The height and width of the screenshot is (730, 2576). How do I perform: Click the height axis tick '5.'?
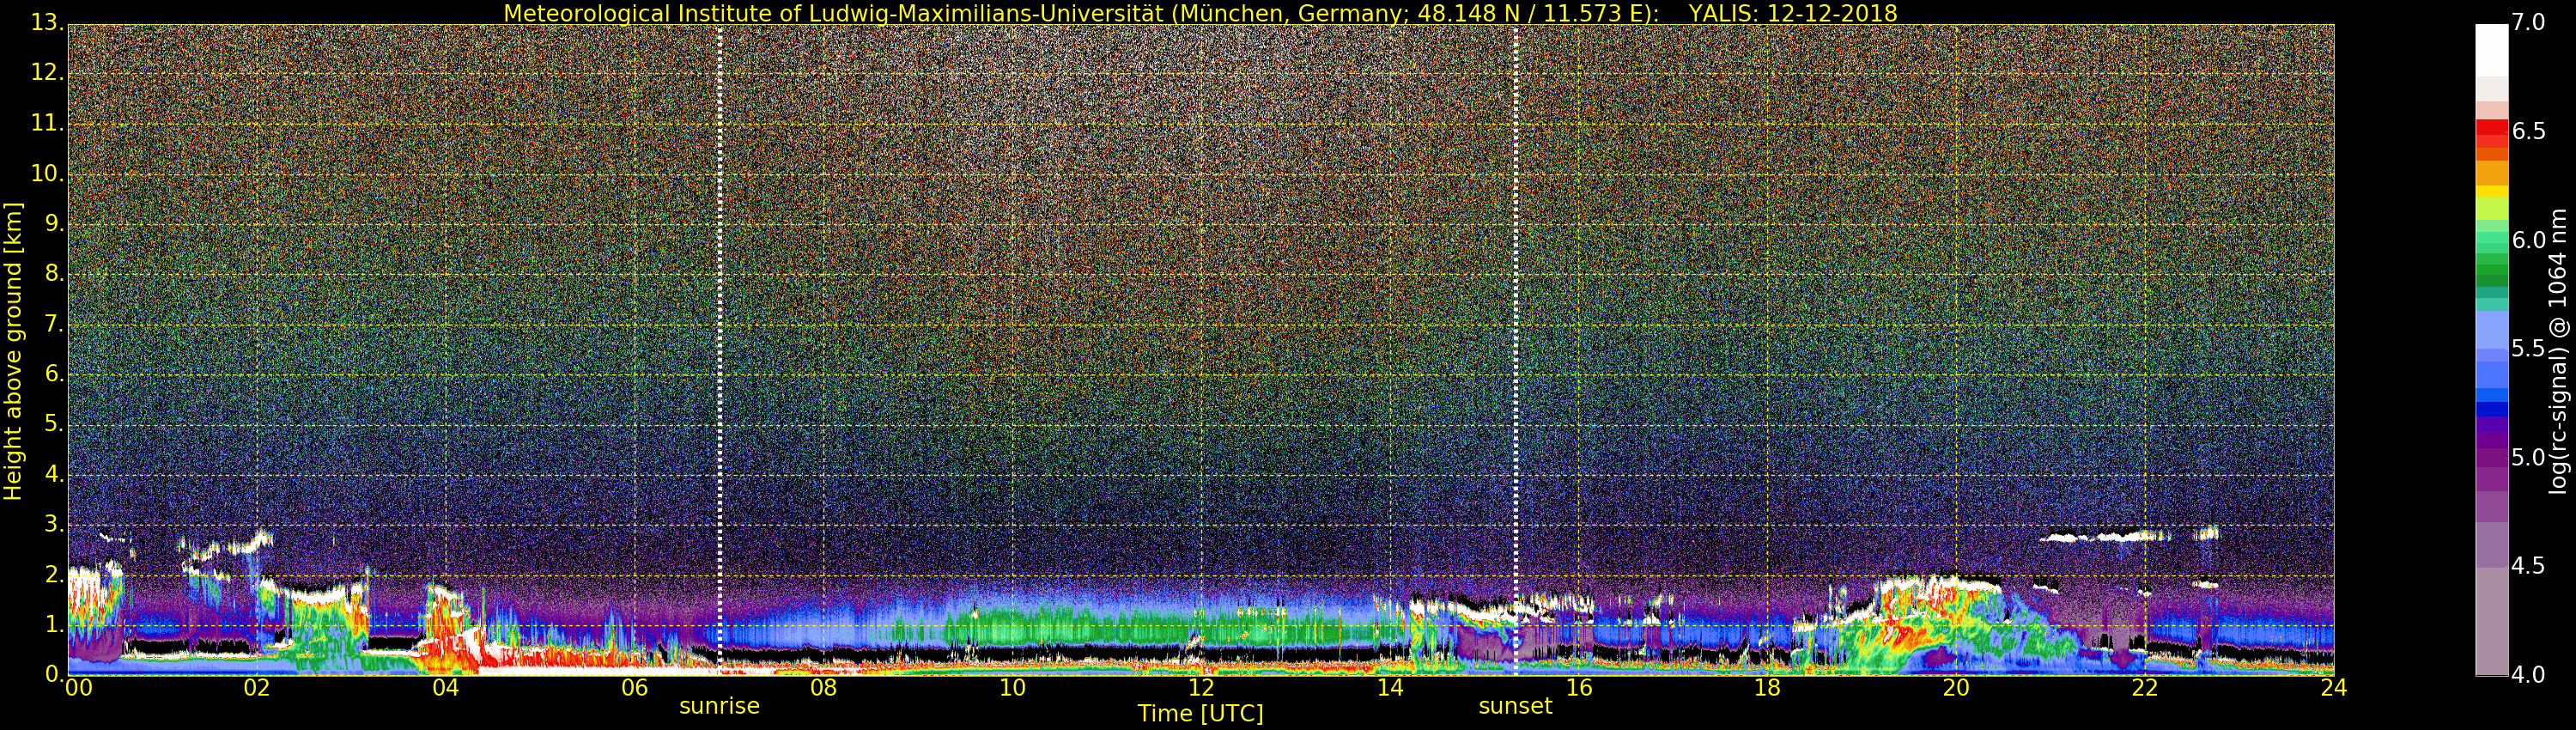[x=54, y=424]
